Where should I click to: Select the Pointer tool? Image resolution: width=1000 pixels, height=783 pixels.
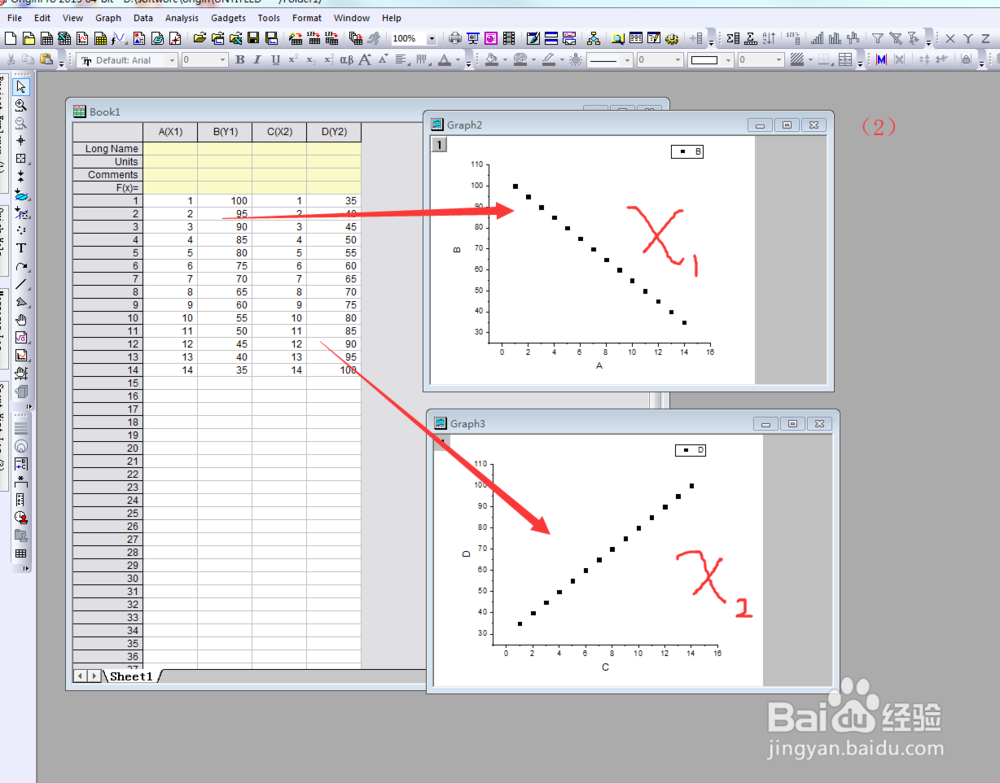pos(21,87)
